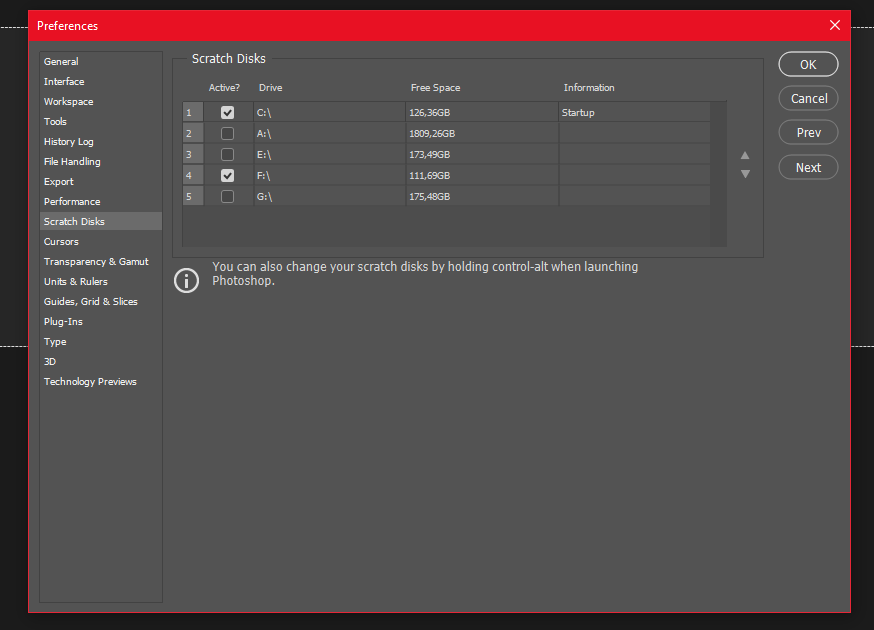Enable the E:\ drive as scratch disk
Viewport: 874px width, 630px height.
click(227, 154)
